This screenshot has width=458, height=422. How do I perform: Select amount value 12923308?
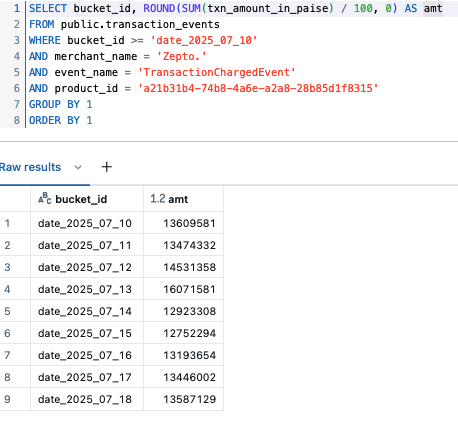(189, 311)
